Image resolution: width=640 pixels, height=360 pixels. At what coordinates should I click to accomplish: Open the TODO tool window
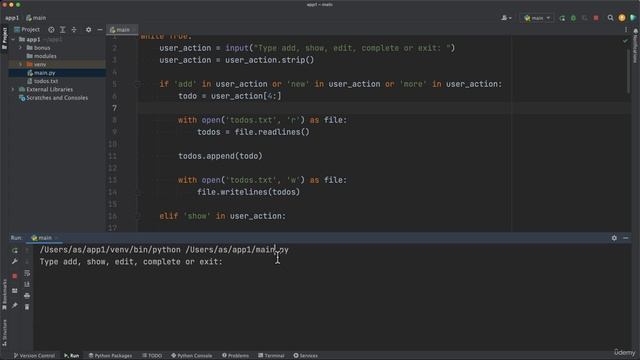point(152,356)
